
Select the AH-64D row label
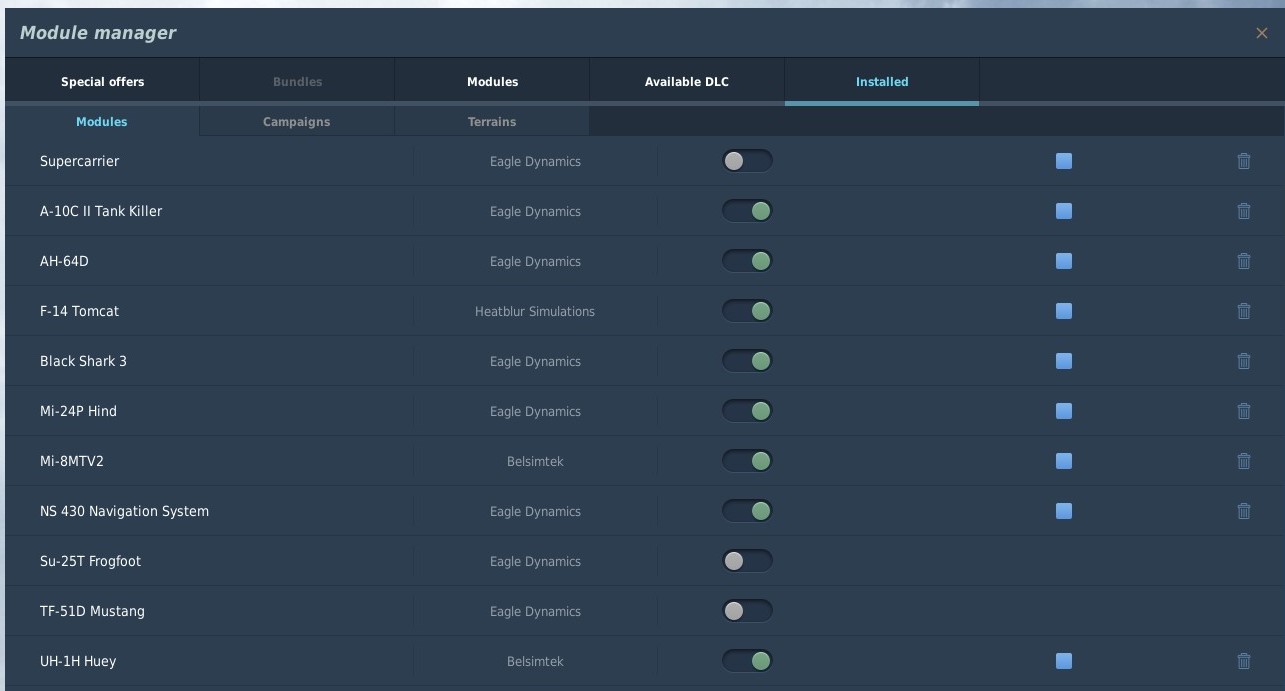tap(64, 261)
